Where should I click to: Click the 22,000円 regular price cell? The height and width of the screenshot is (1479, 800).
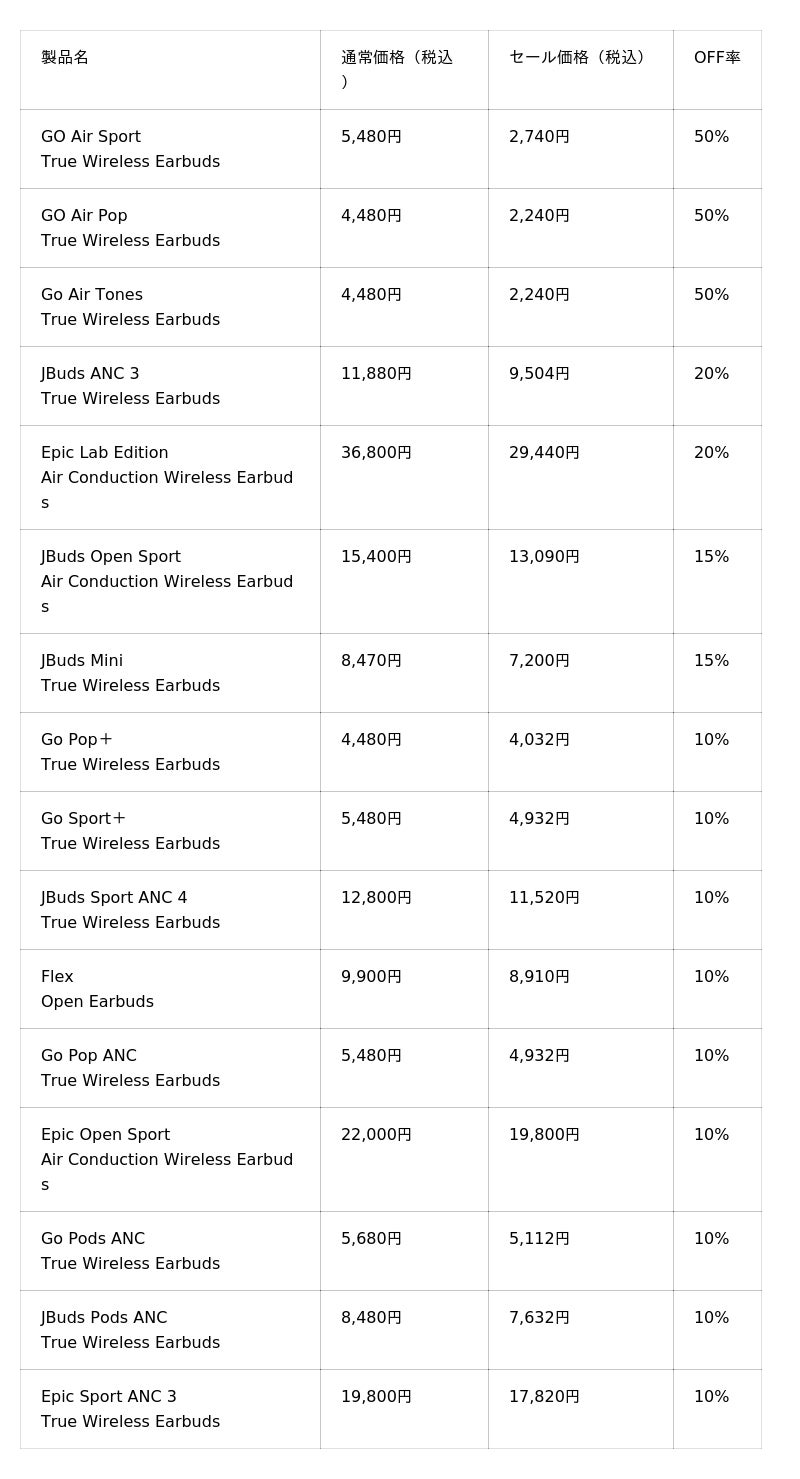[376, 1135]
